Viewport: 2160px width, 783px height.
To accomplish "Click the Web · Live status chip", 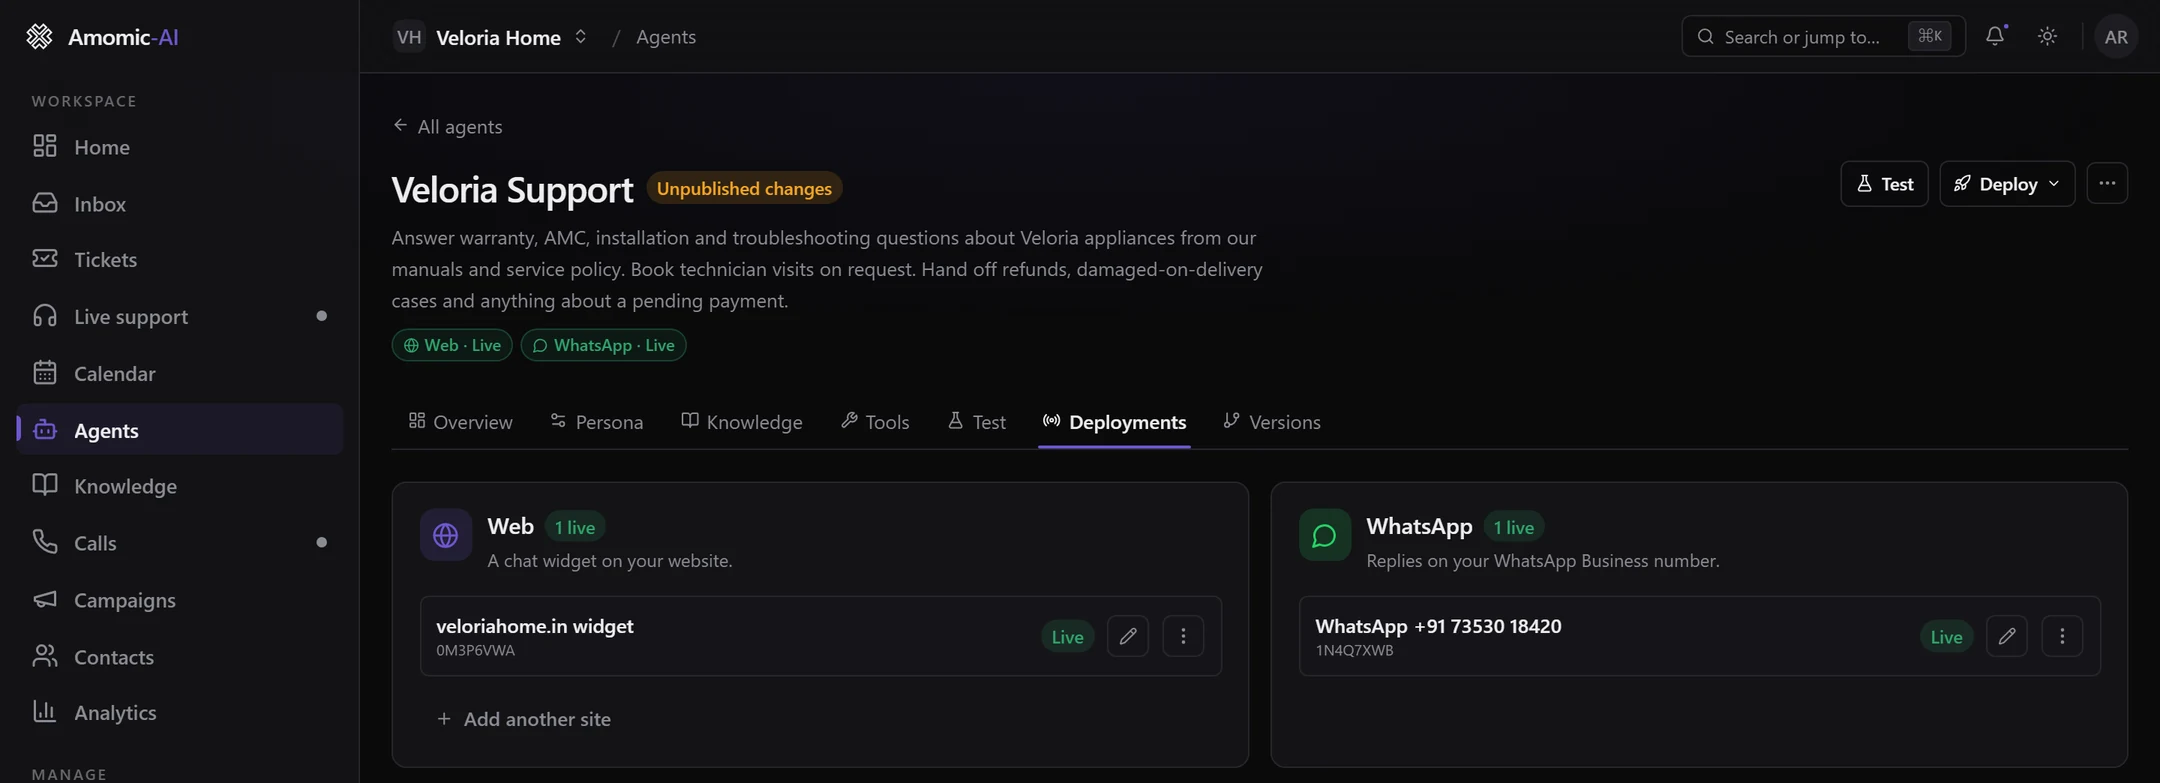I will (452, 345).
